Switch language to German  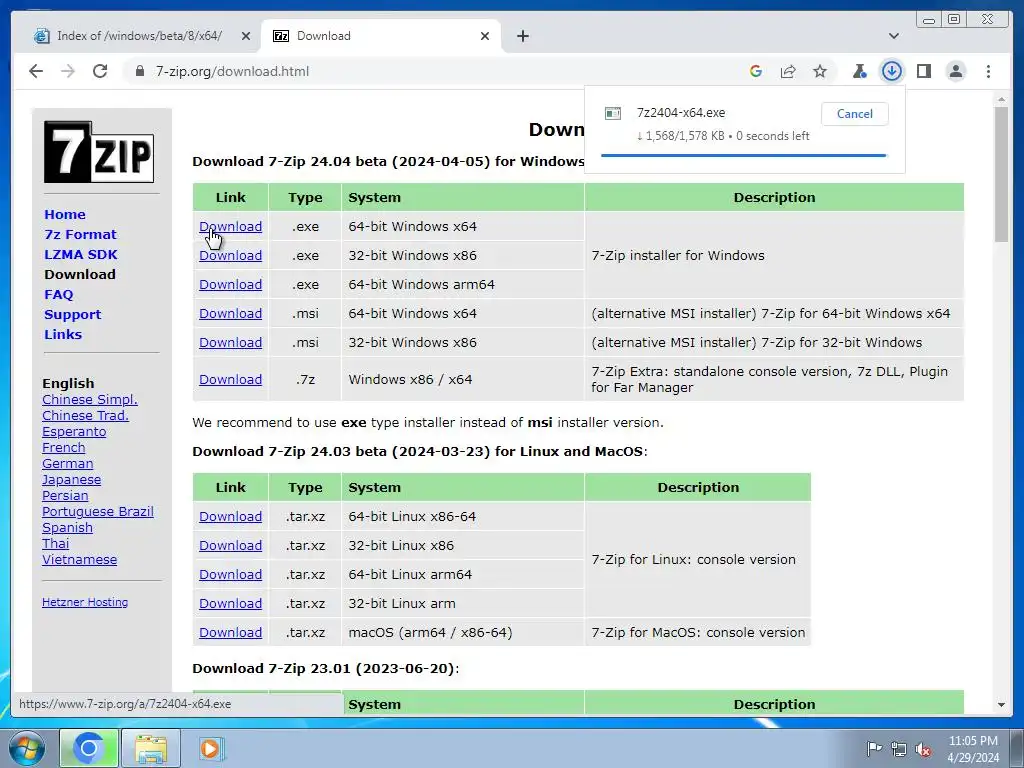pyautogui.click(x=67, y=464)
